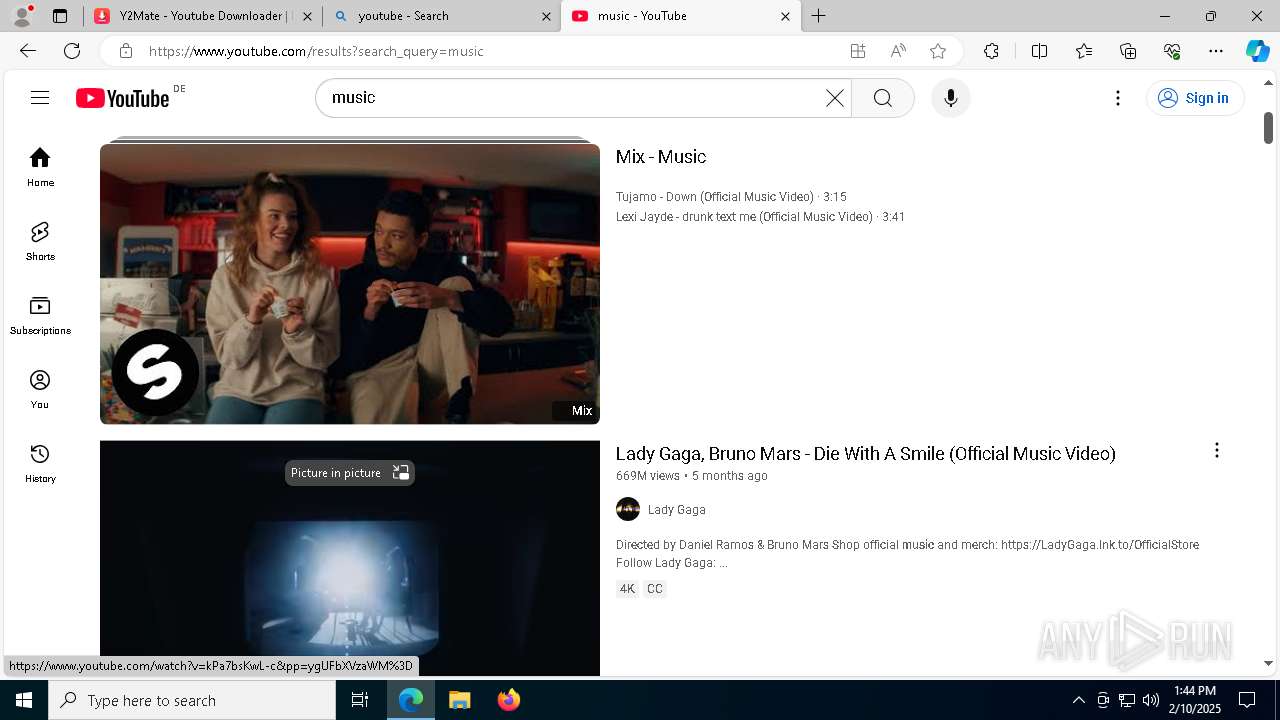Open Copilot sidebar
Screen dimensions: 1280x720
tap(1257, 51)
